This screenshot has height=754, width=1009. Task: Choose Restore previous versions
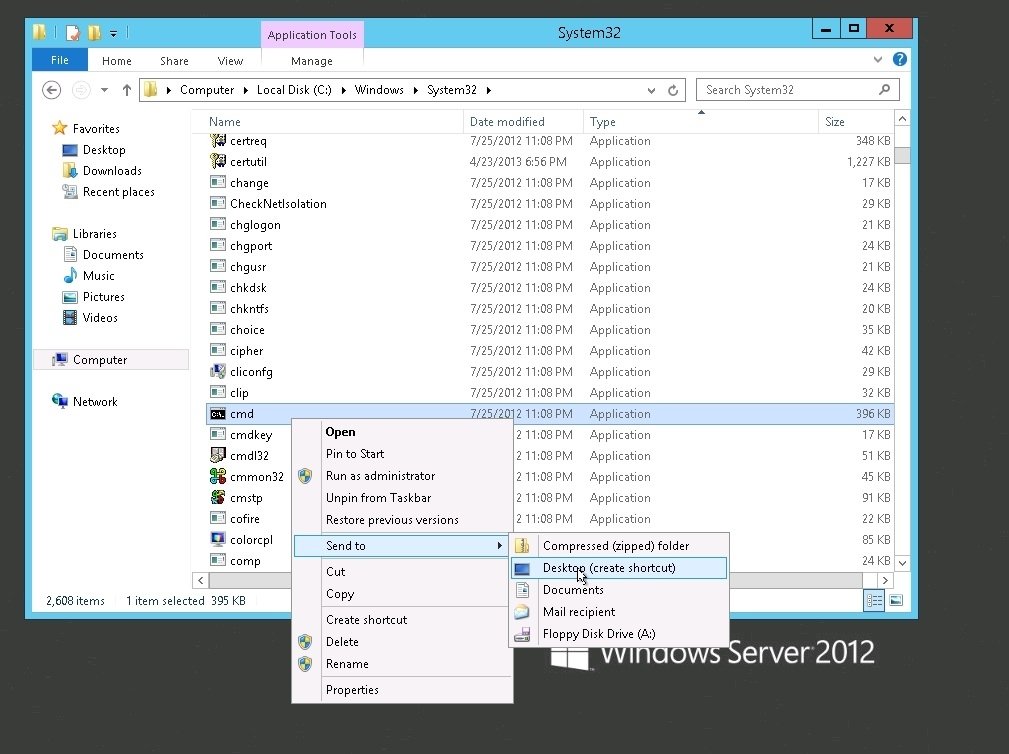click(403, 519)
